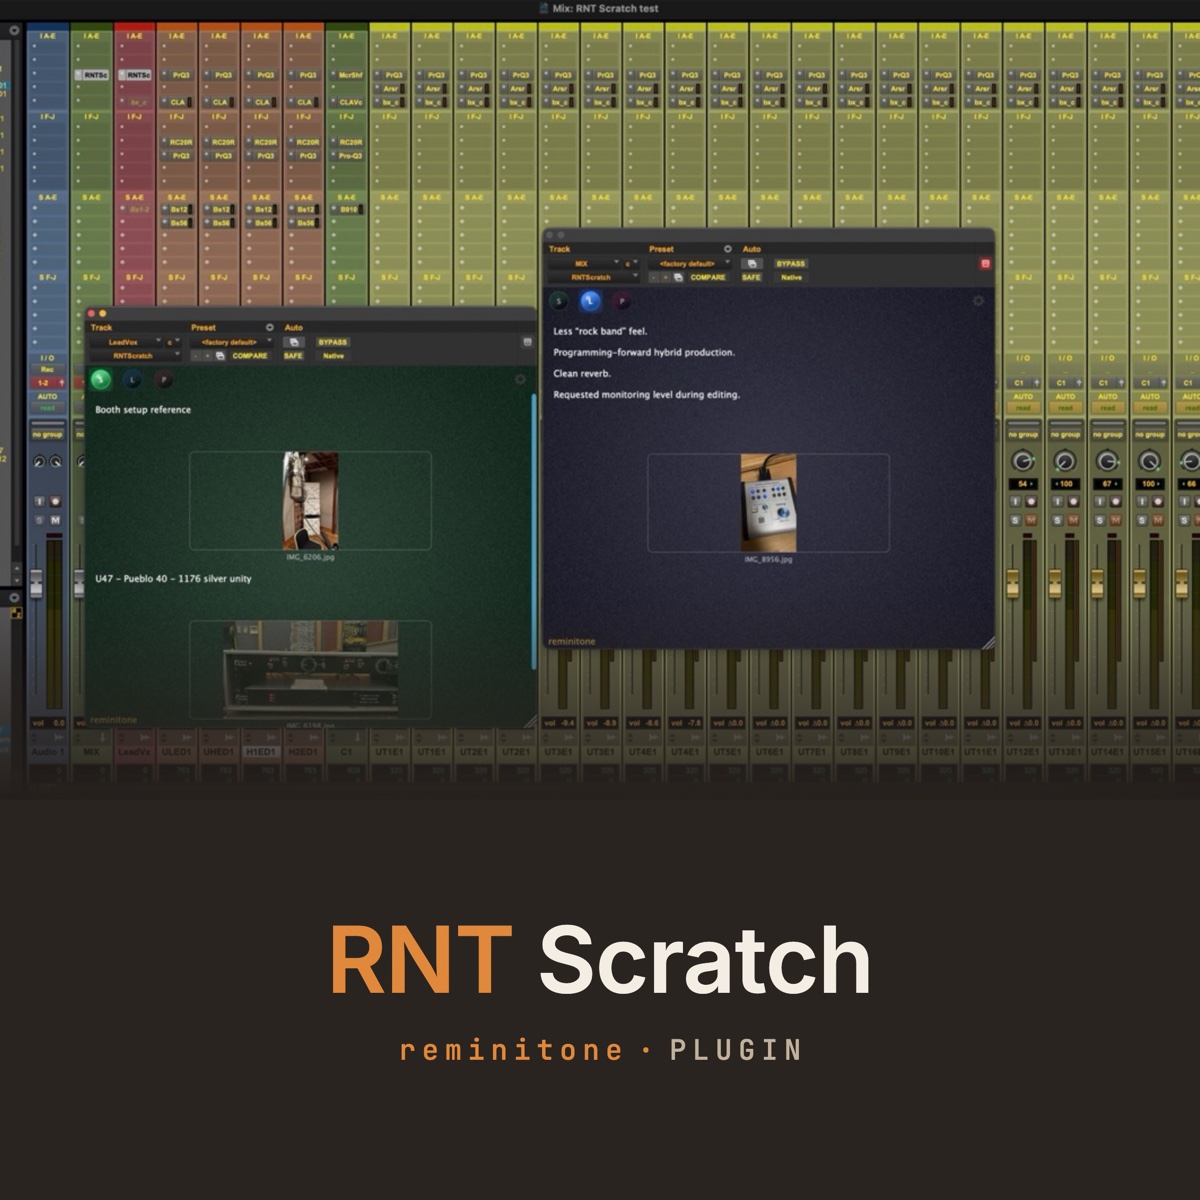Select the S page in MIX plugin window

(x=559, y=300)
